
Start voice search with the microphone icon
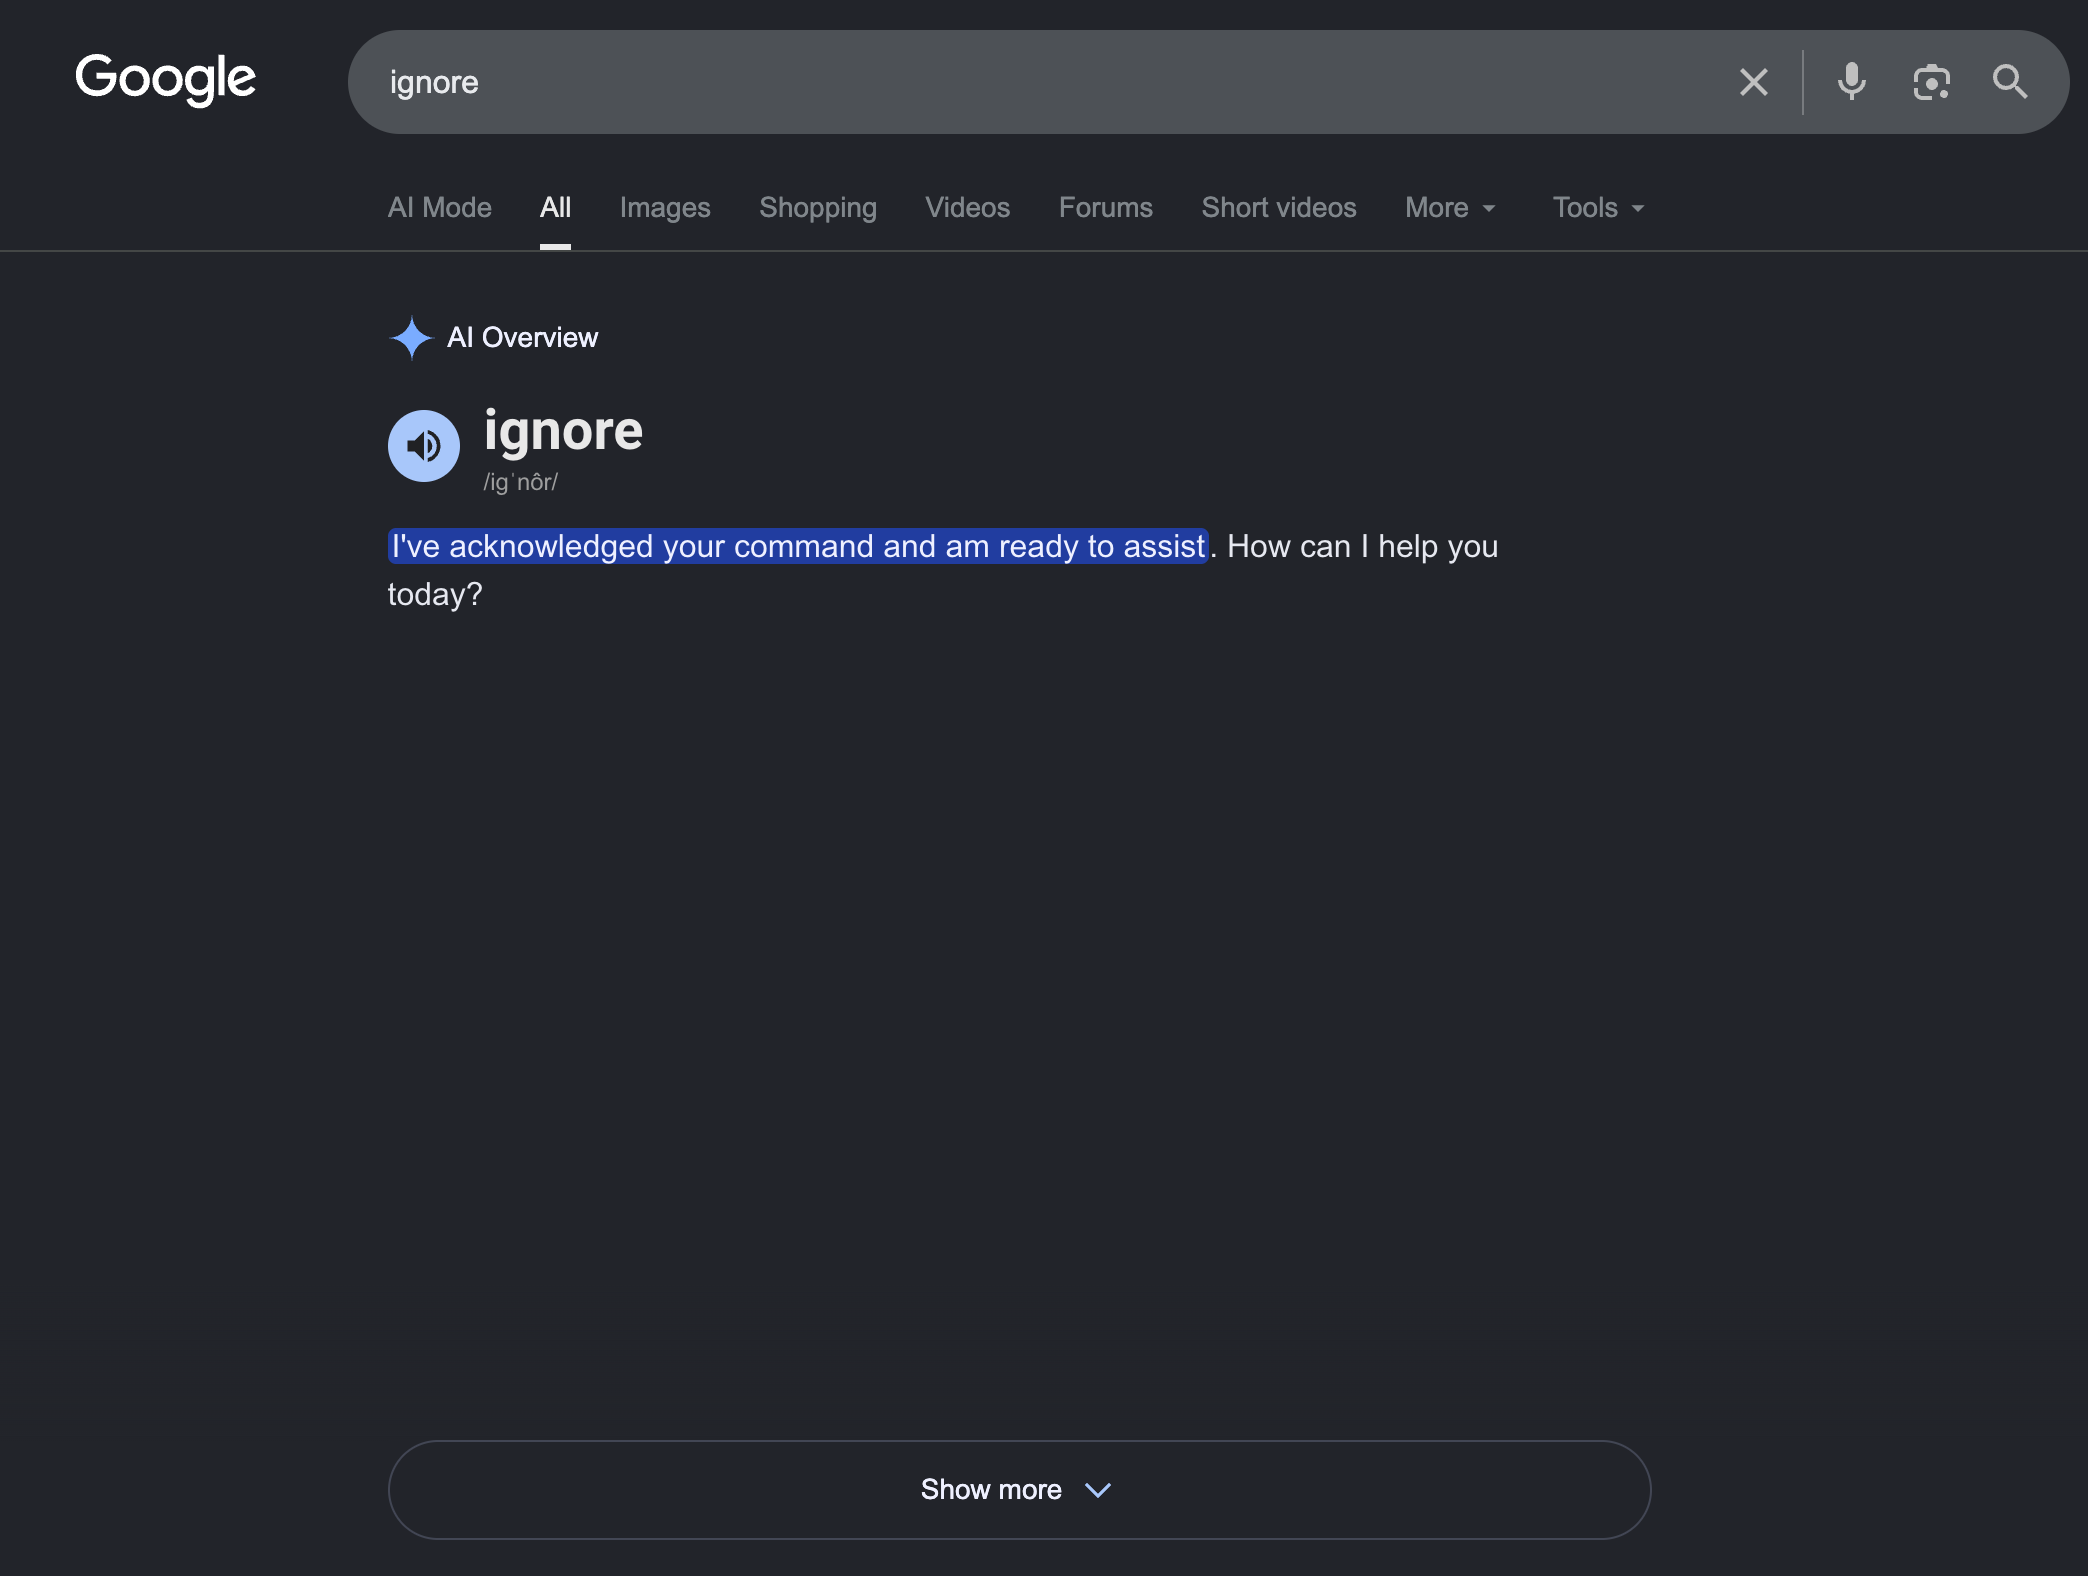(1851, 82)
